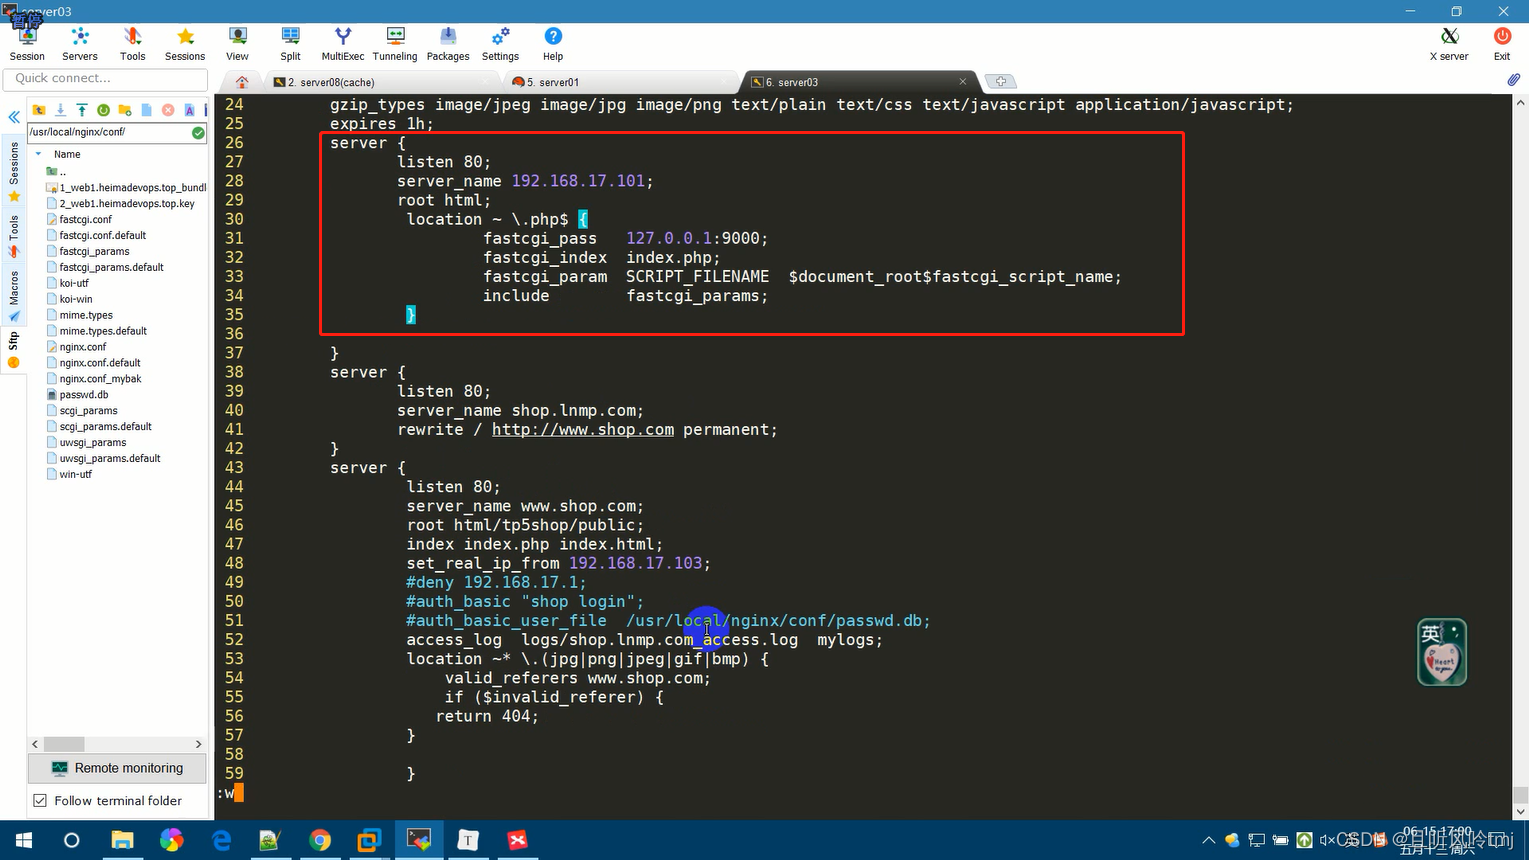This screenshot has width=1529, height=860.
Task: Collapse the left sidebar with double chevron
Action: coord(13,117)
